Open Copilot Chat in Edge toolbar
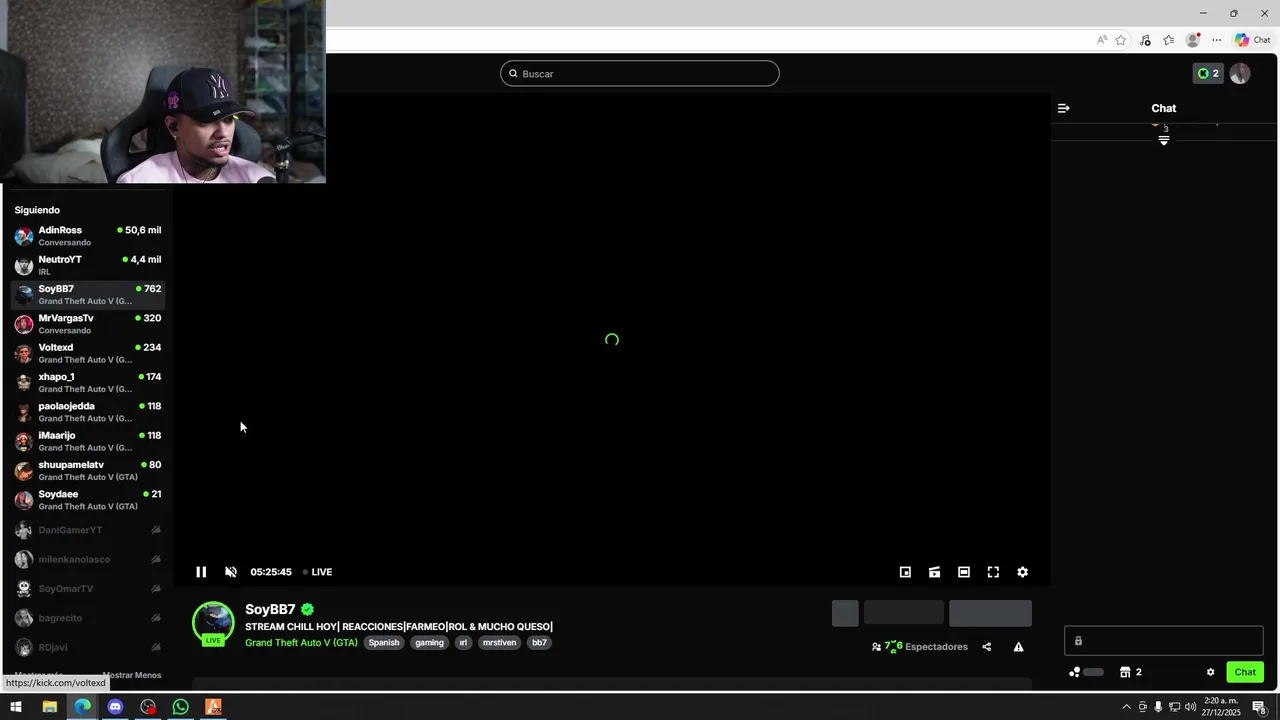The height and width of the screenshot is (720, 1280). click(x=1252, y=40)
